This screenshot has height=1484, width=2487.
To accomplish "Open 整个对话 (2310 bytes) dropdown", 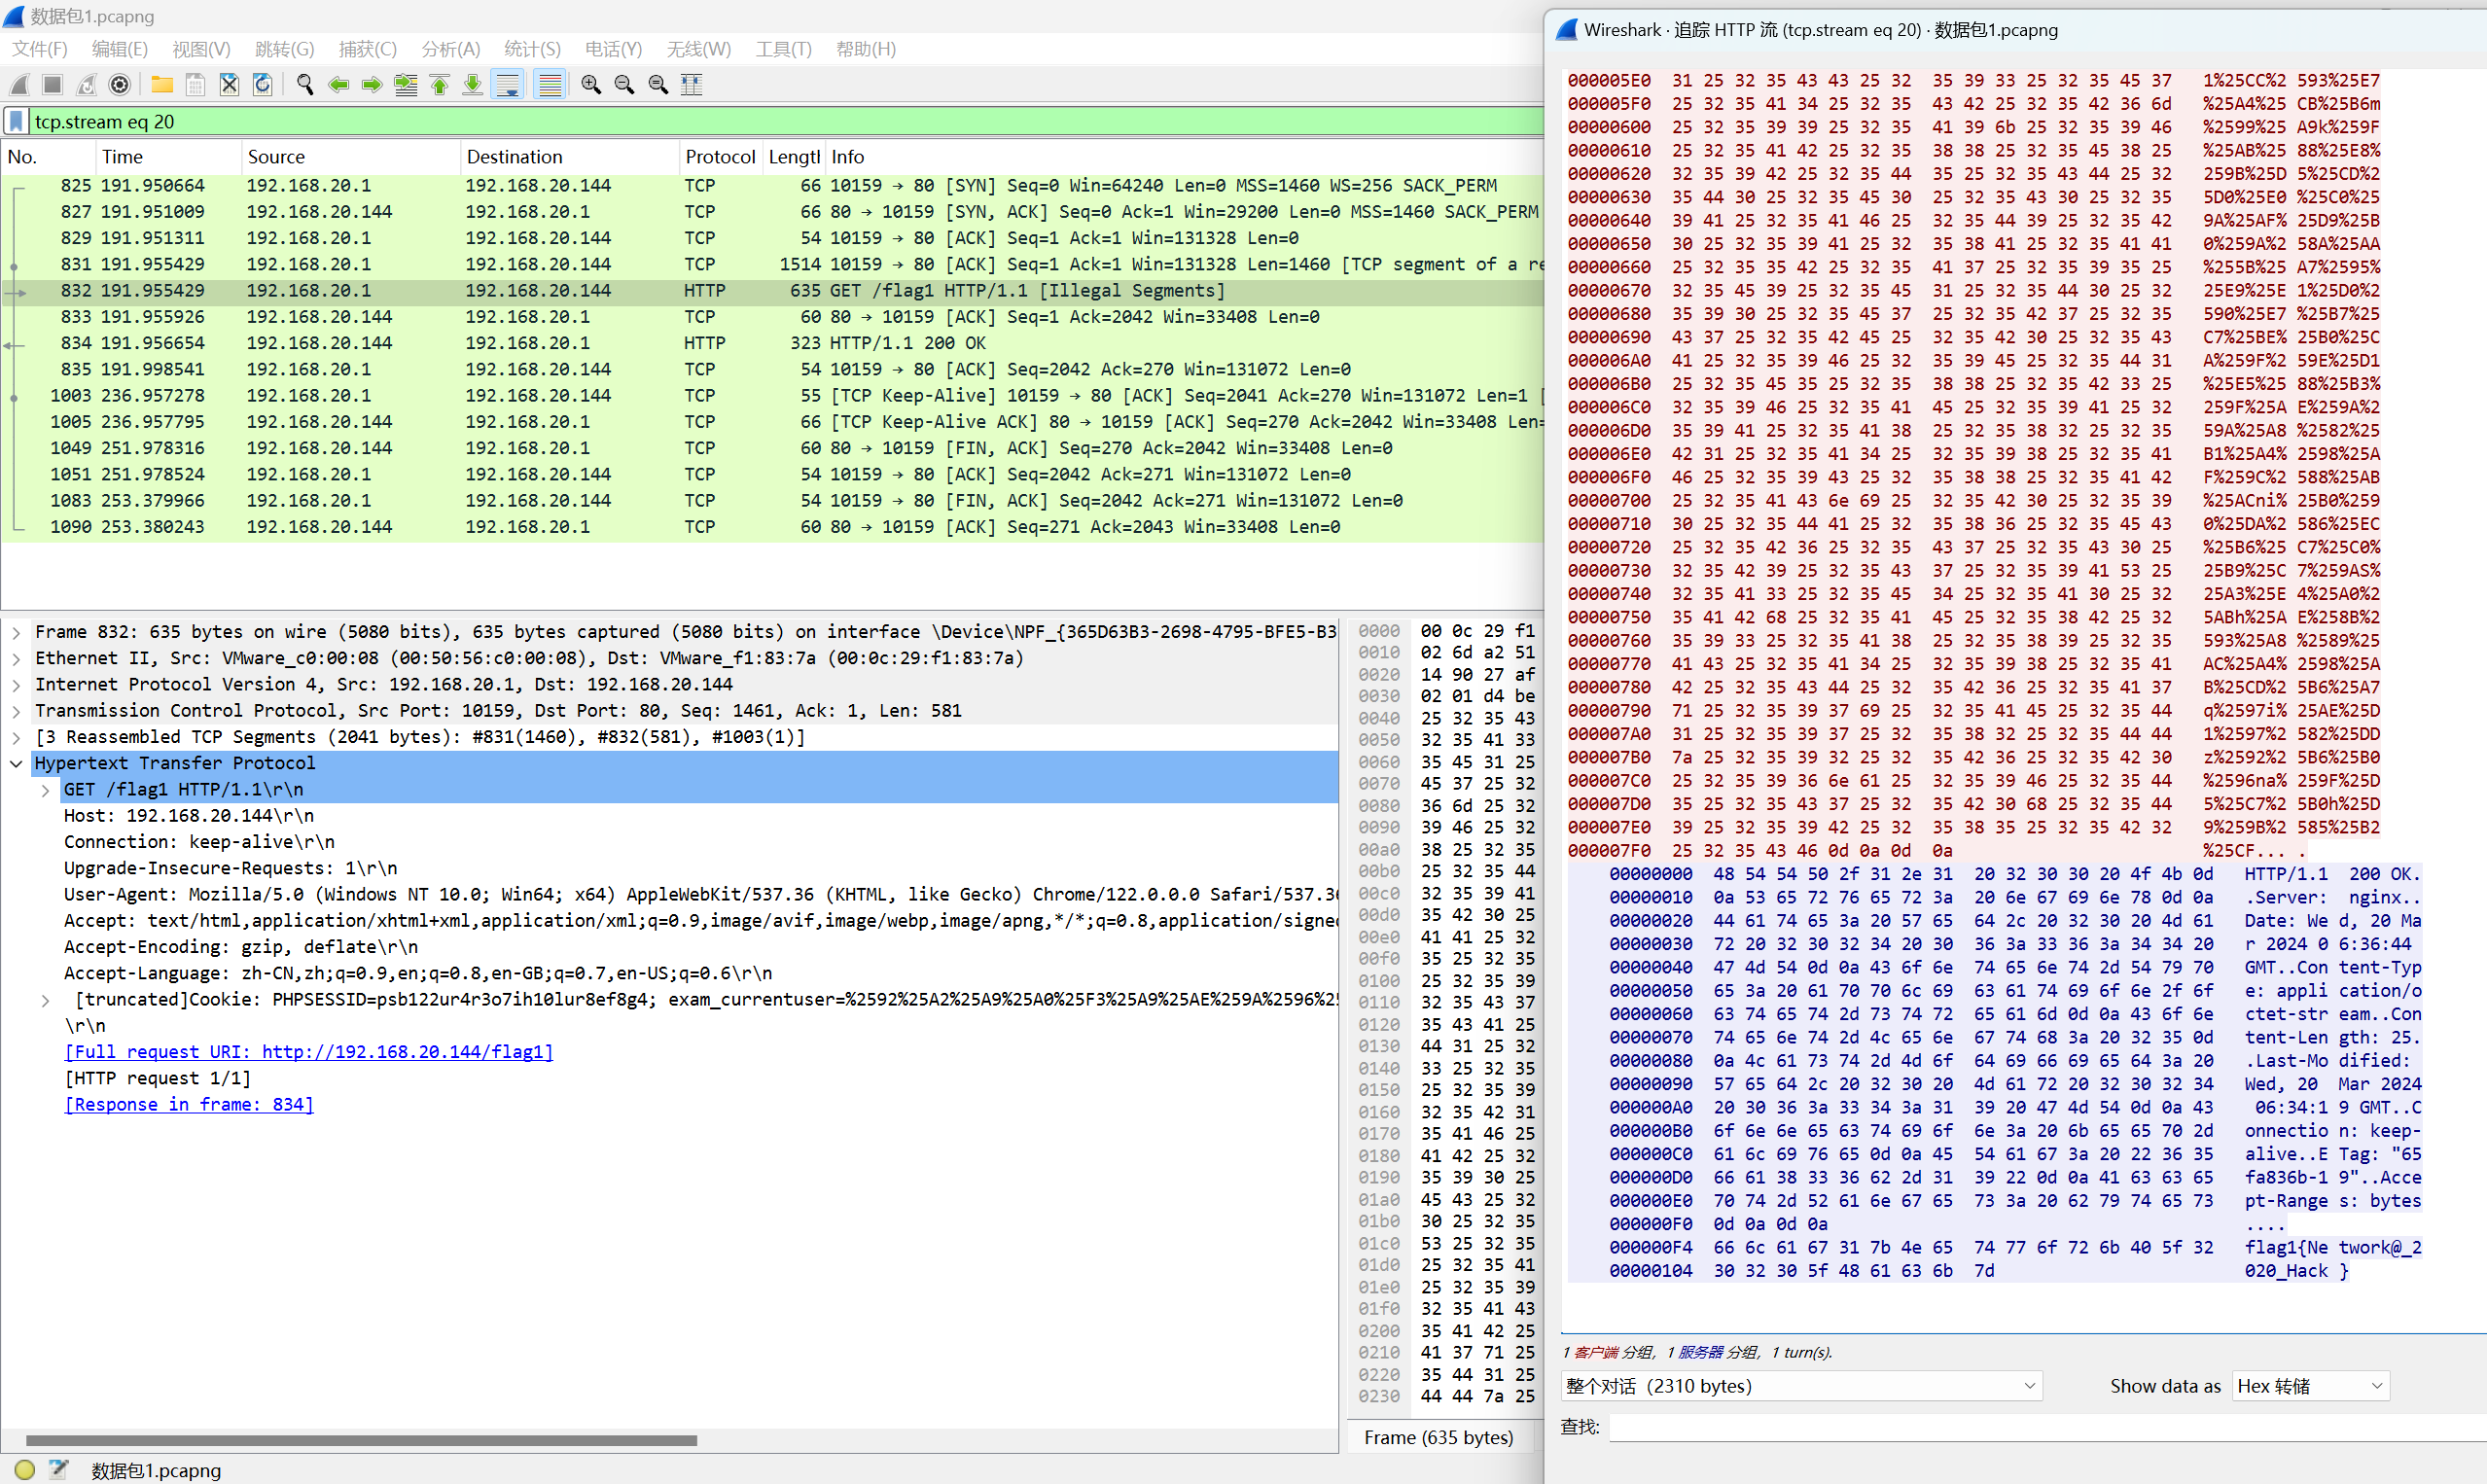I will tap(1800, 1386).
